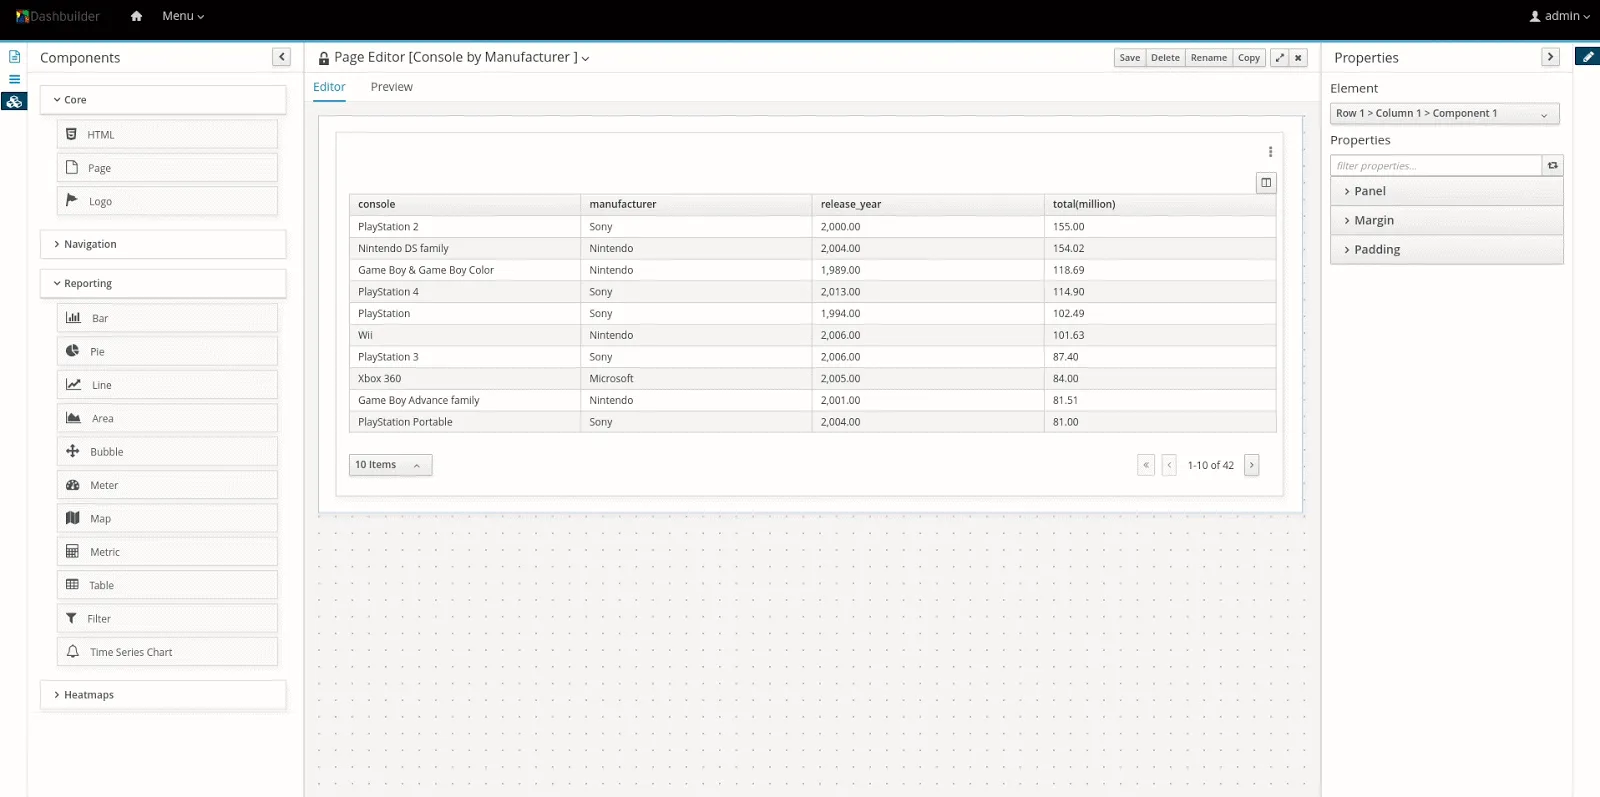
Task: Open the Menu dropdown
Action: pyautogui.click(x=183, y=16)
